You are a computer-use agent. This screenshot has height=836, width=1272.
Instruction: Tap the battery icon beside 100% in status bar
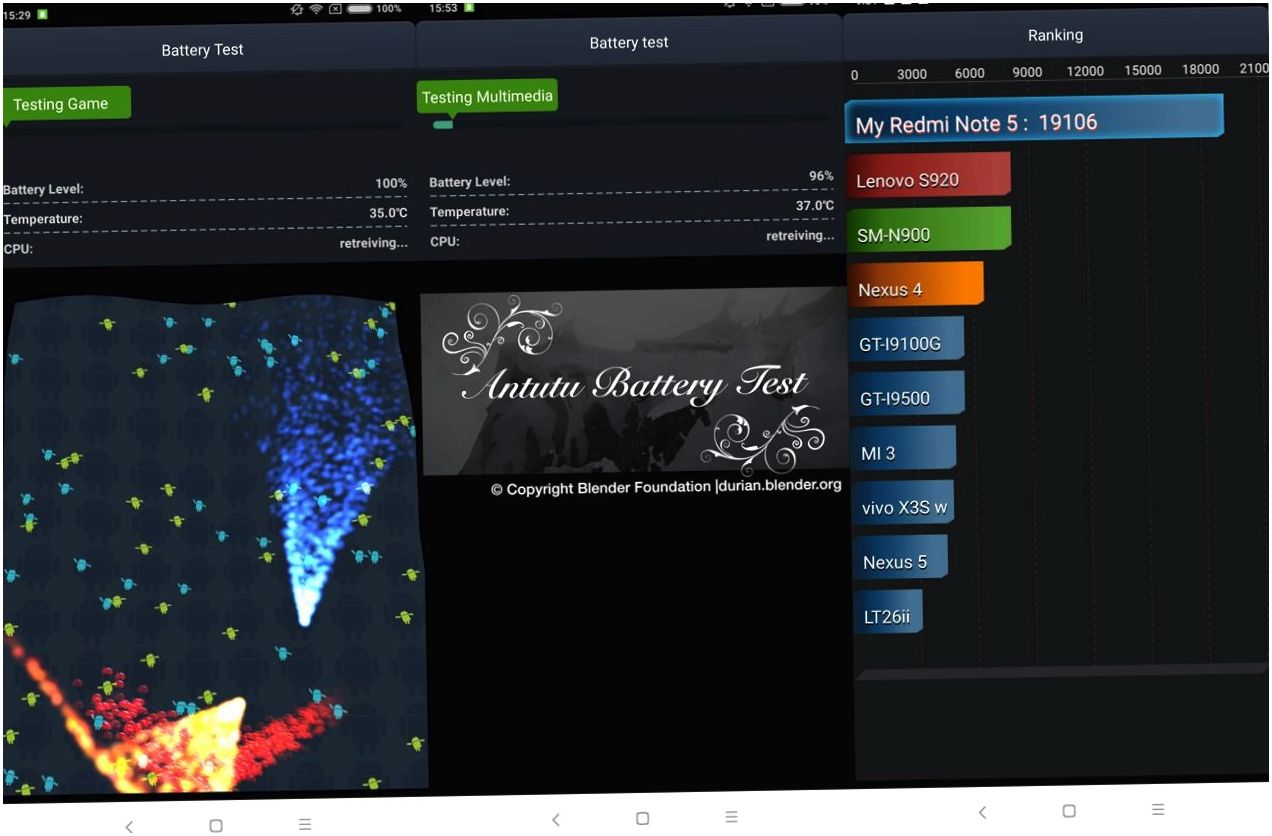(x=359, y=9)
